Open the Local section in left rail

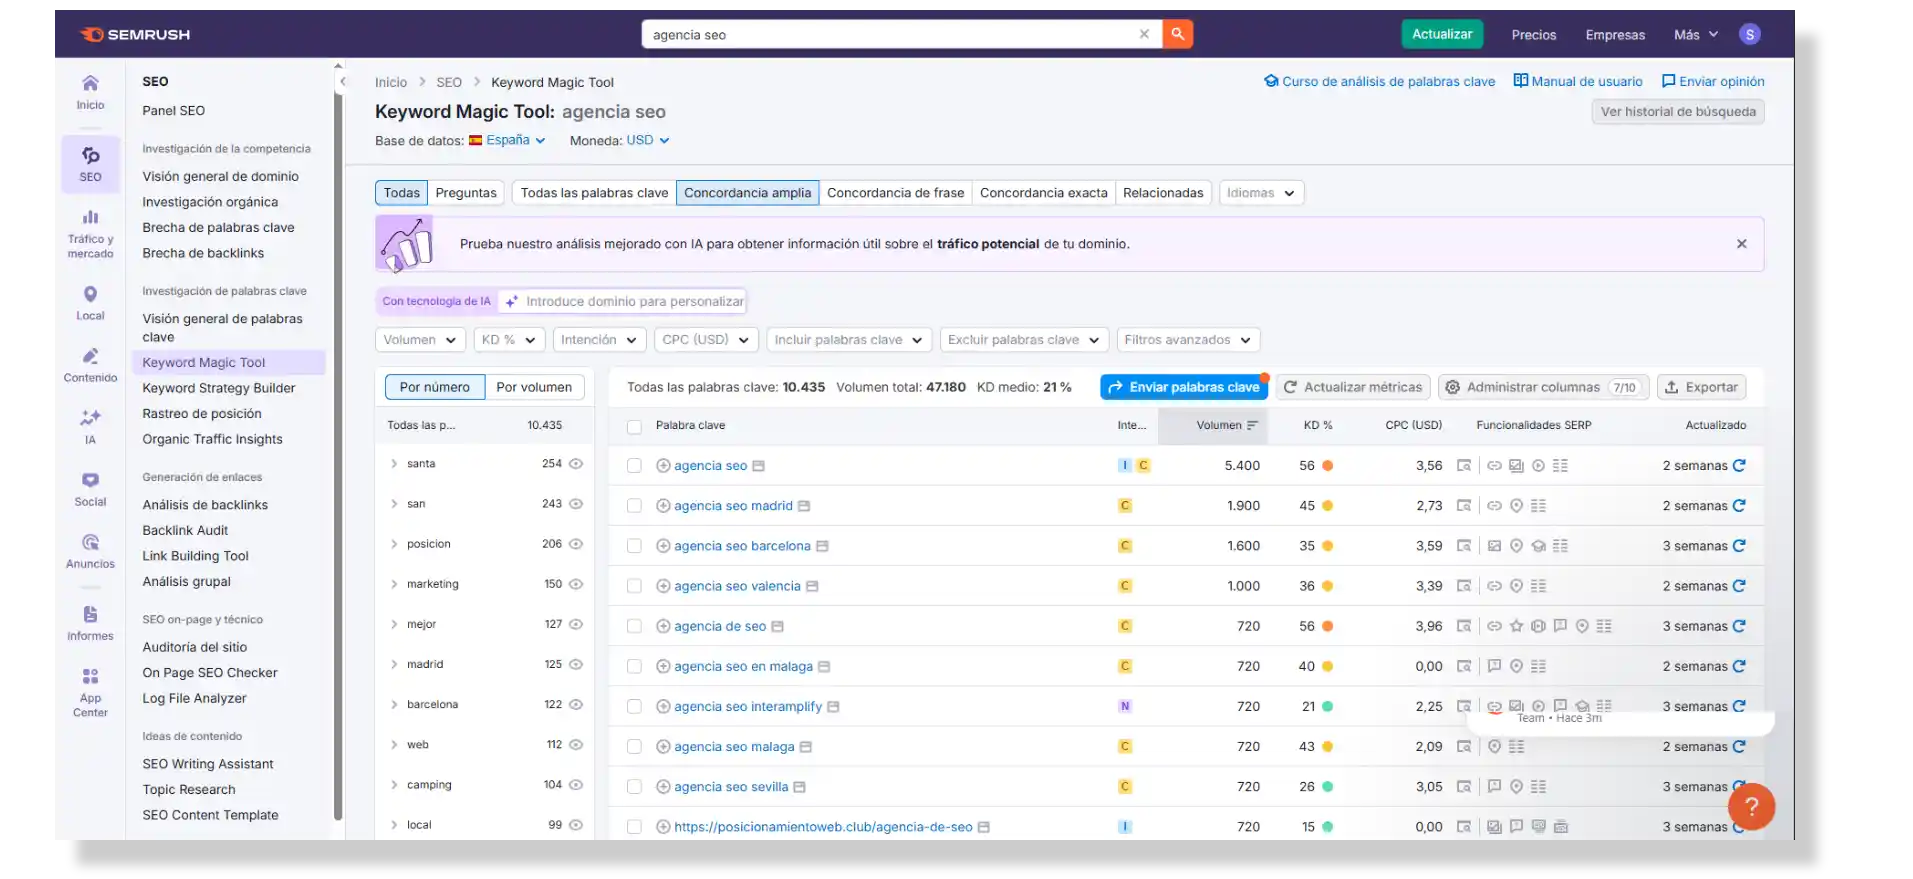pos(90,302)
